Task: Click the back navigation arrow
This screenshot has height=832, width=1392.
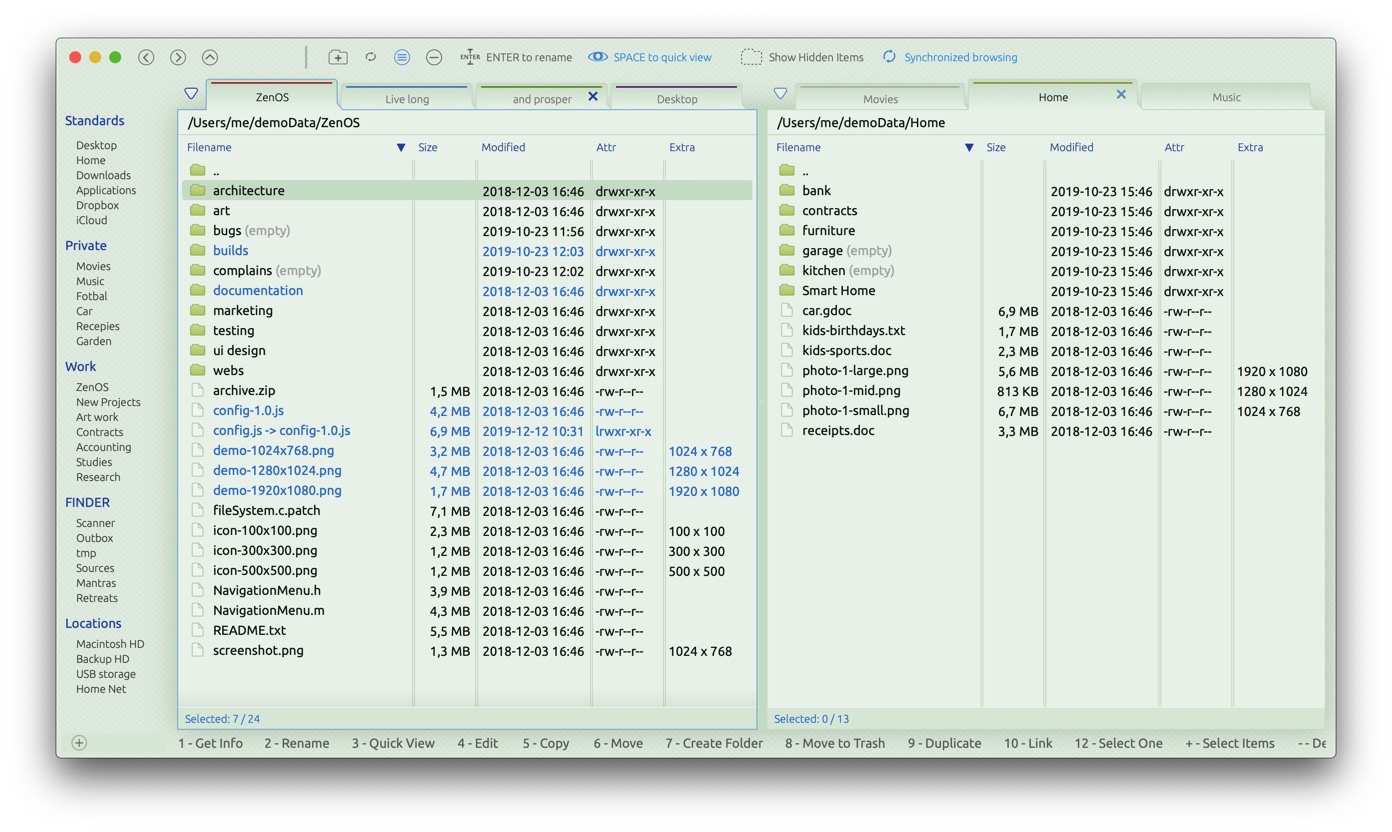Action: pyautogui.click(x=146, y=58)
